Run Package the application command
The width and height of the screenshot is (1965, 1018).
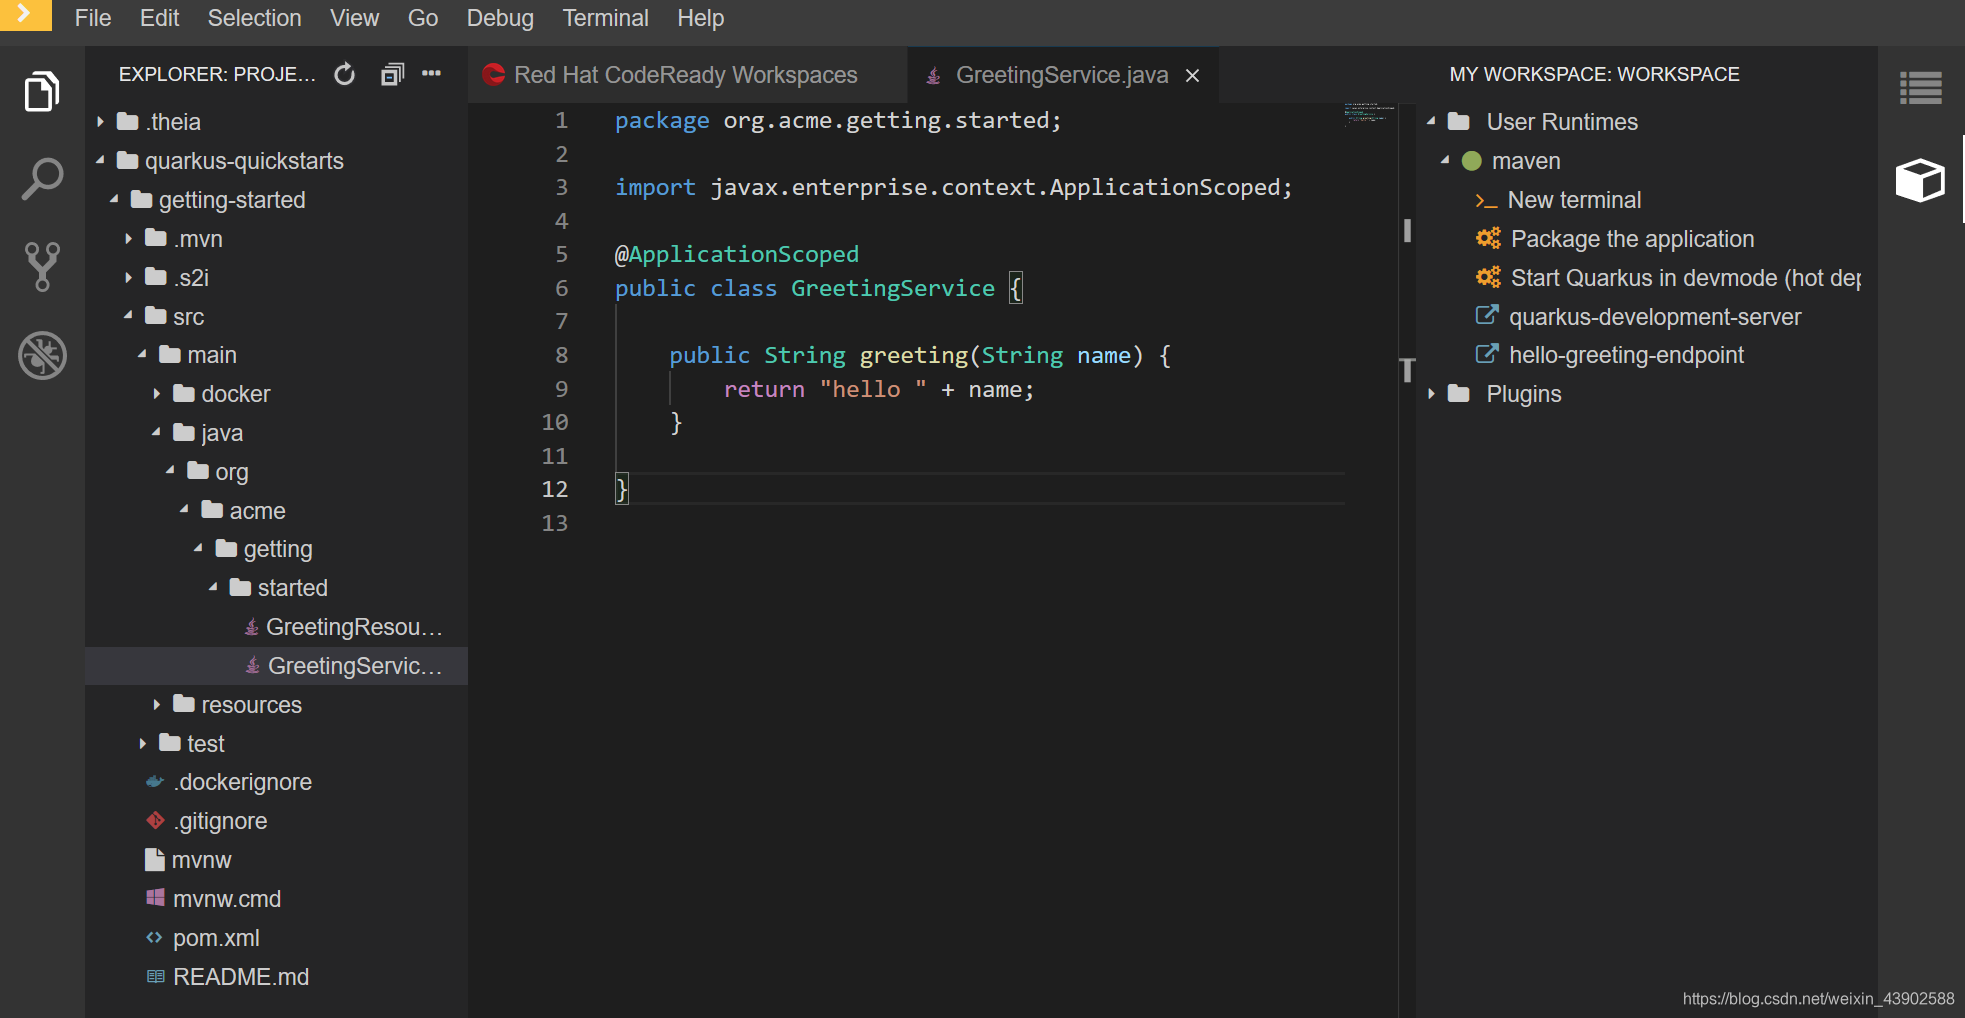(x=1632, y=239)
